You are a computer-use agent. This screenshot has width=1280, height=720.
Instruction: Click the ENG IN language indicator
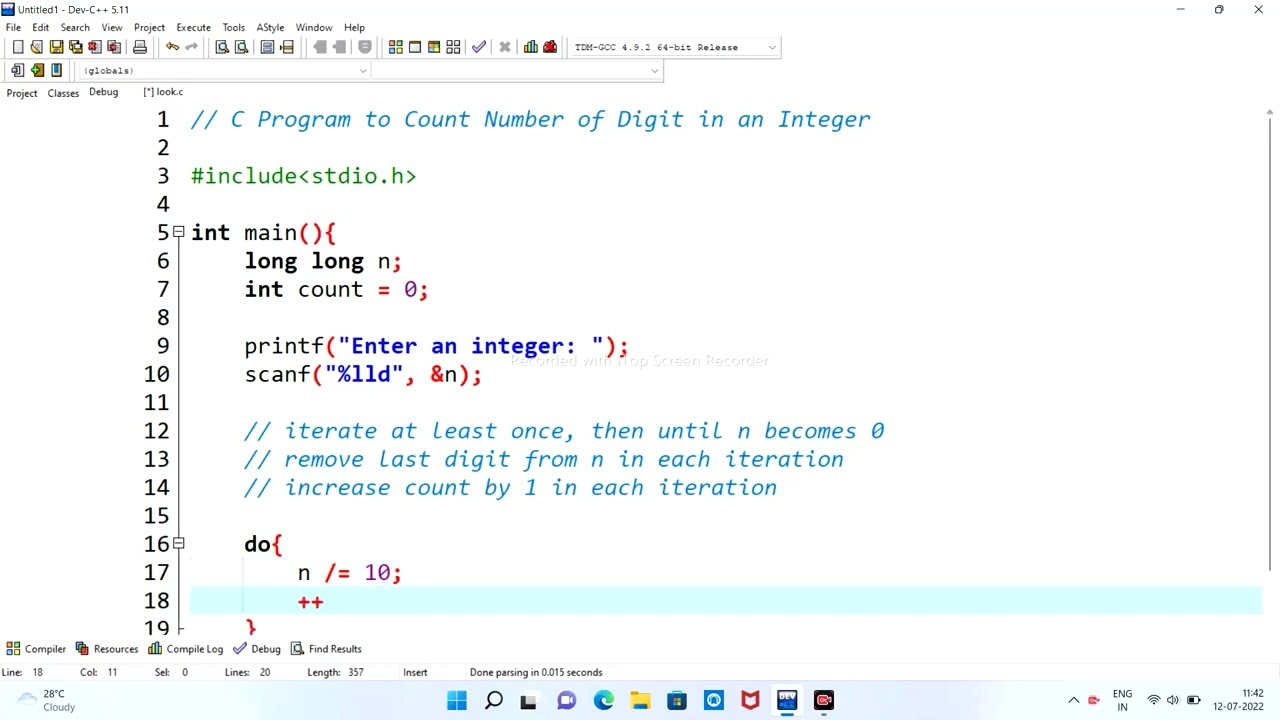tap(1122, 700)
